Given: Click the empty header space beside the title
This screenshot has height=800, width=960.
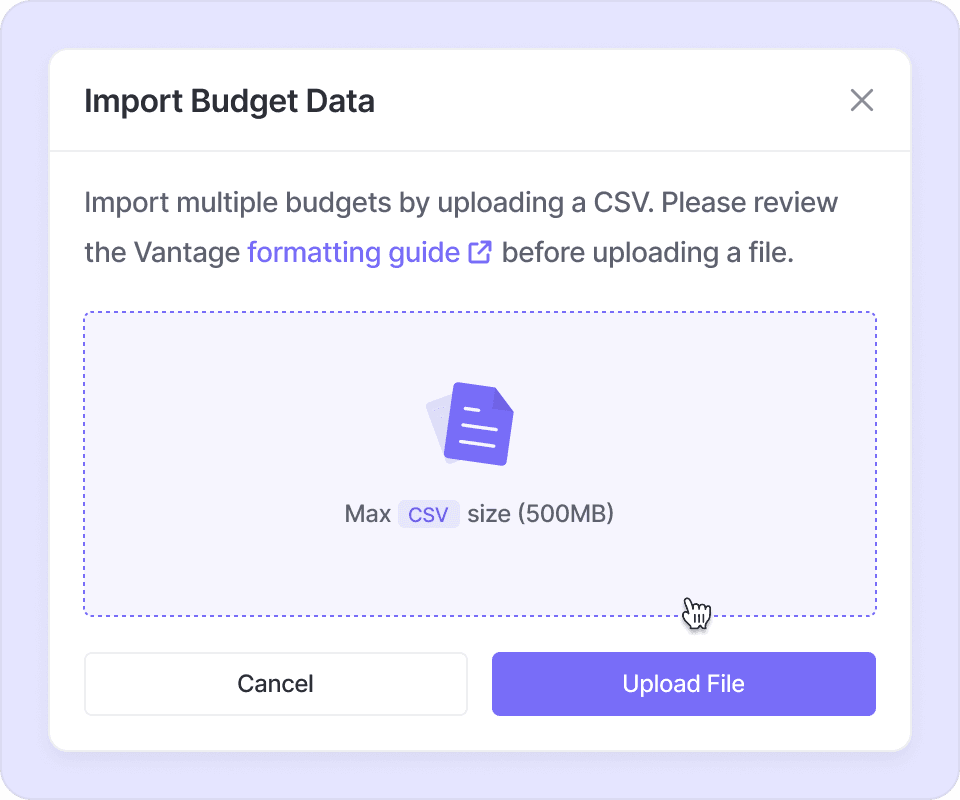Looking at the screenshot, I should coord(600,101).
